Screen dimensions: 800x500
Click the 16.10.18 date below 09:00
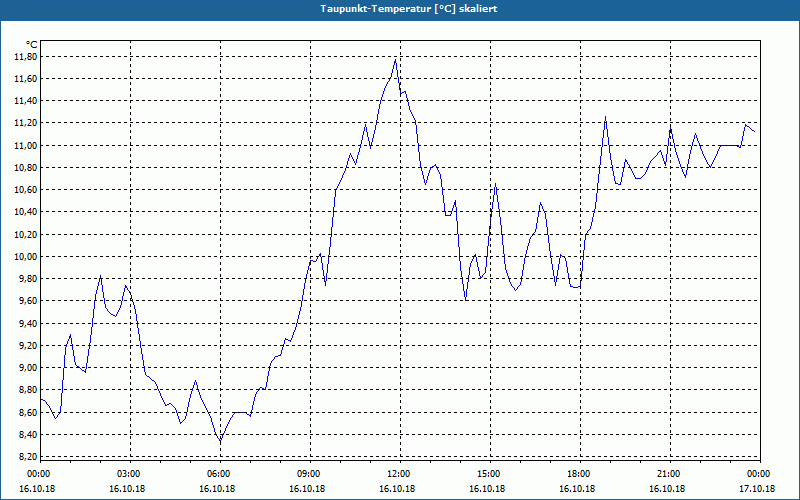[307, 489]
